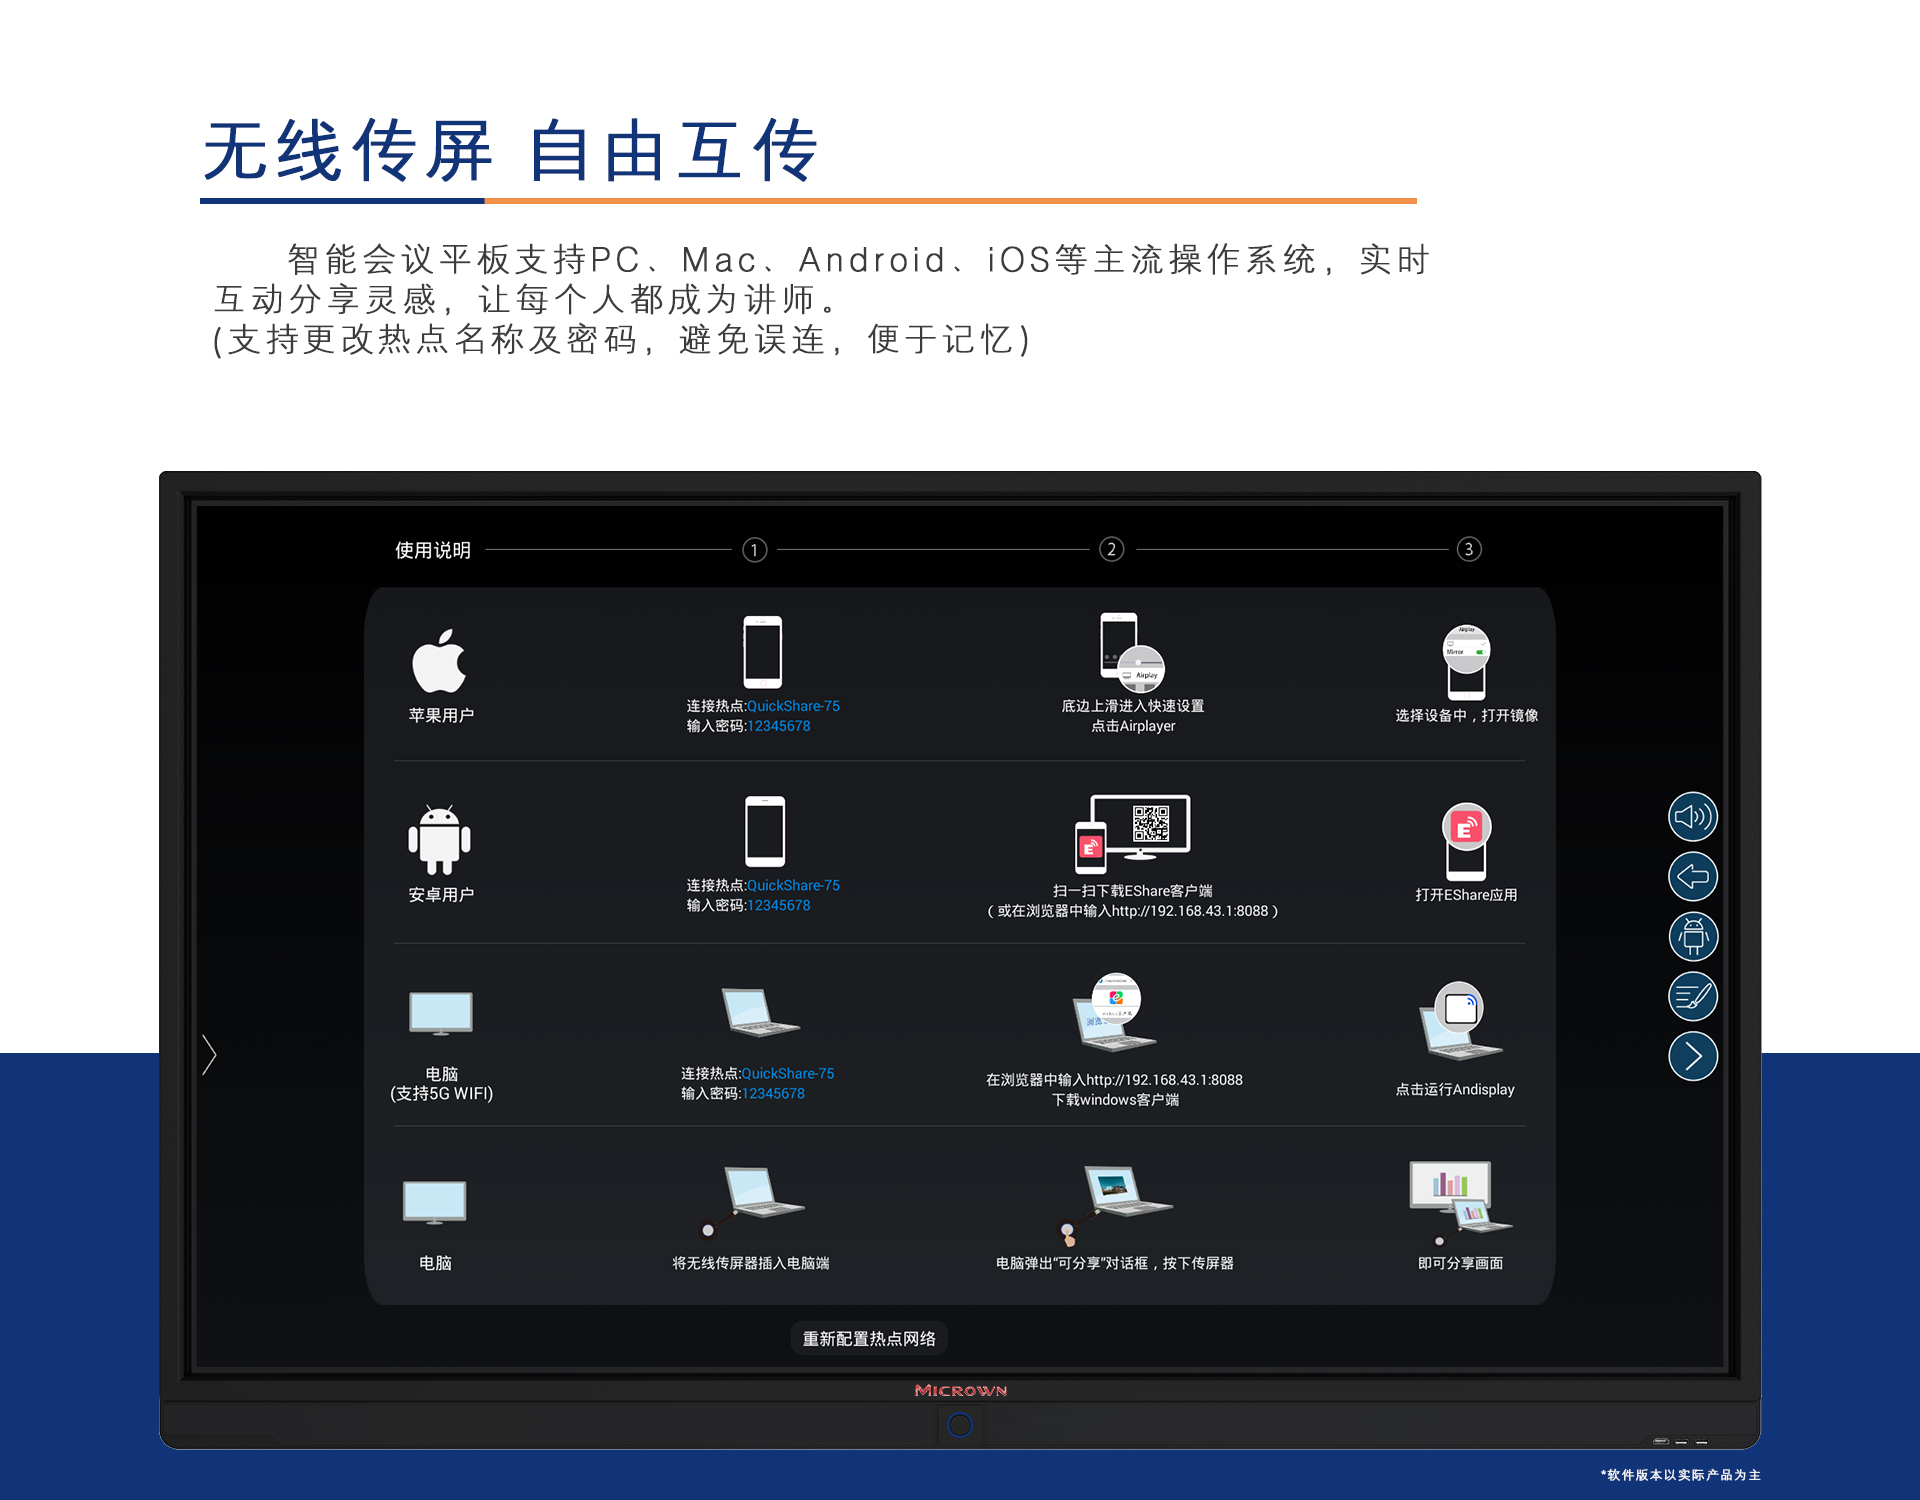Click the monitor icon for 电脑 (支持5G WIFI)
This screenshot has width=1920, height=1500.
[x=441, y=1014]
